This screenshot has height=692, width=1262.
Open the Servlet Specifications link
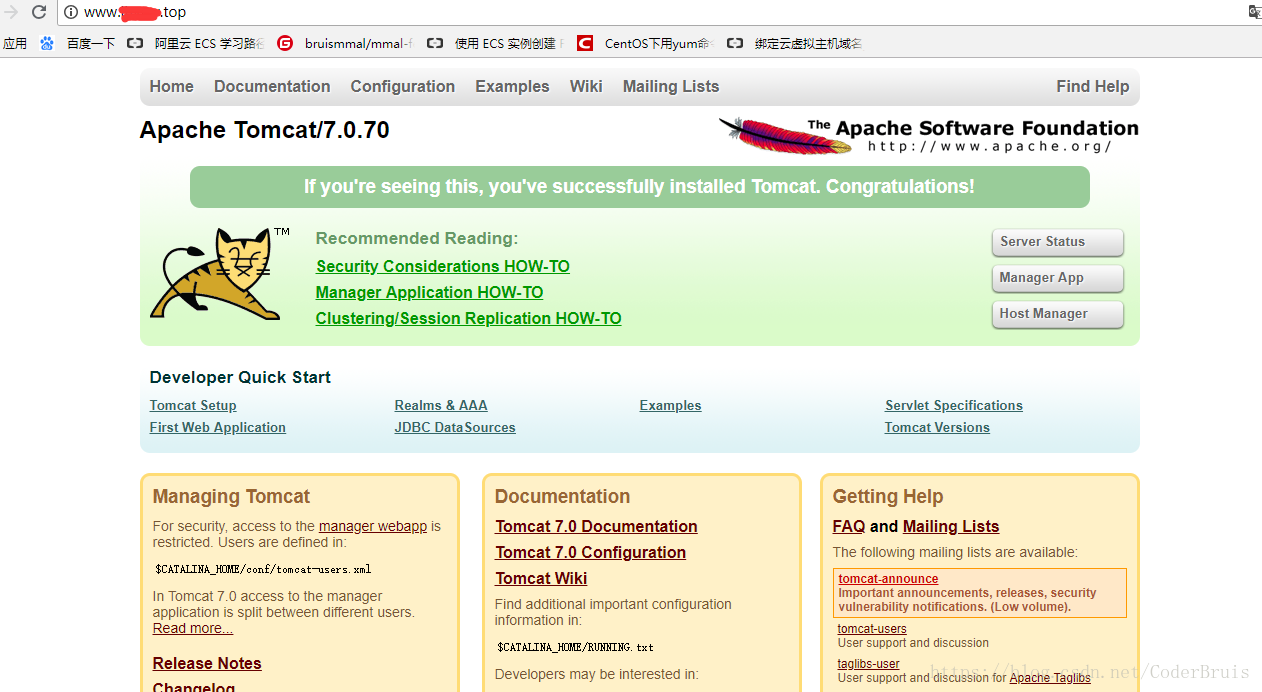(x=954, y=405)
